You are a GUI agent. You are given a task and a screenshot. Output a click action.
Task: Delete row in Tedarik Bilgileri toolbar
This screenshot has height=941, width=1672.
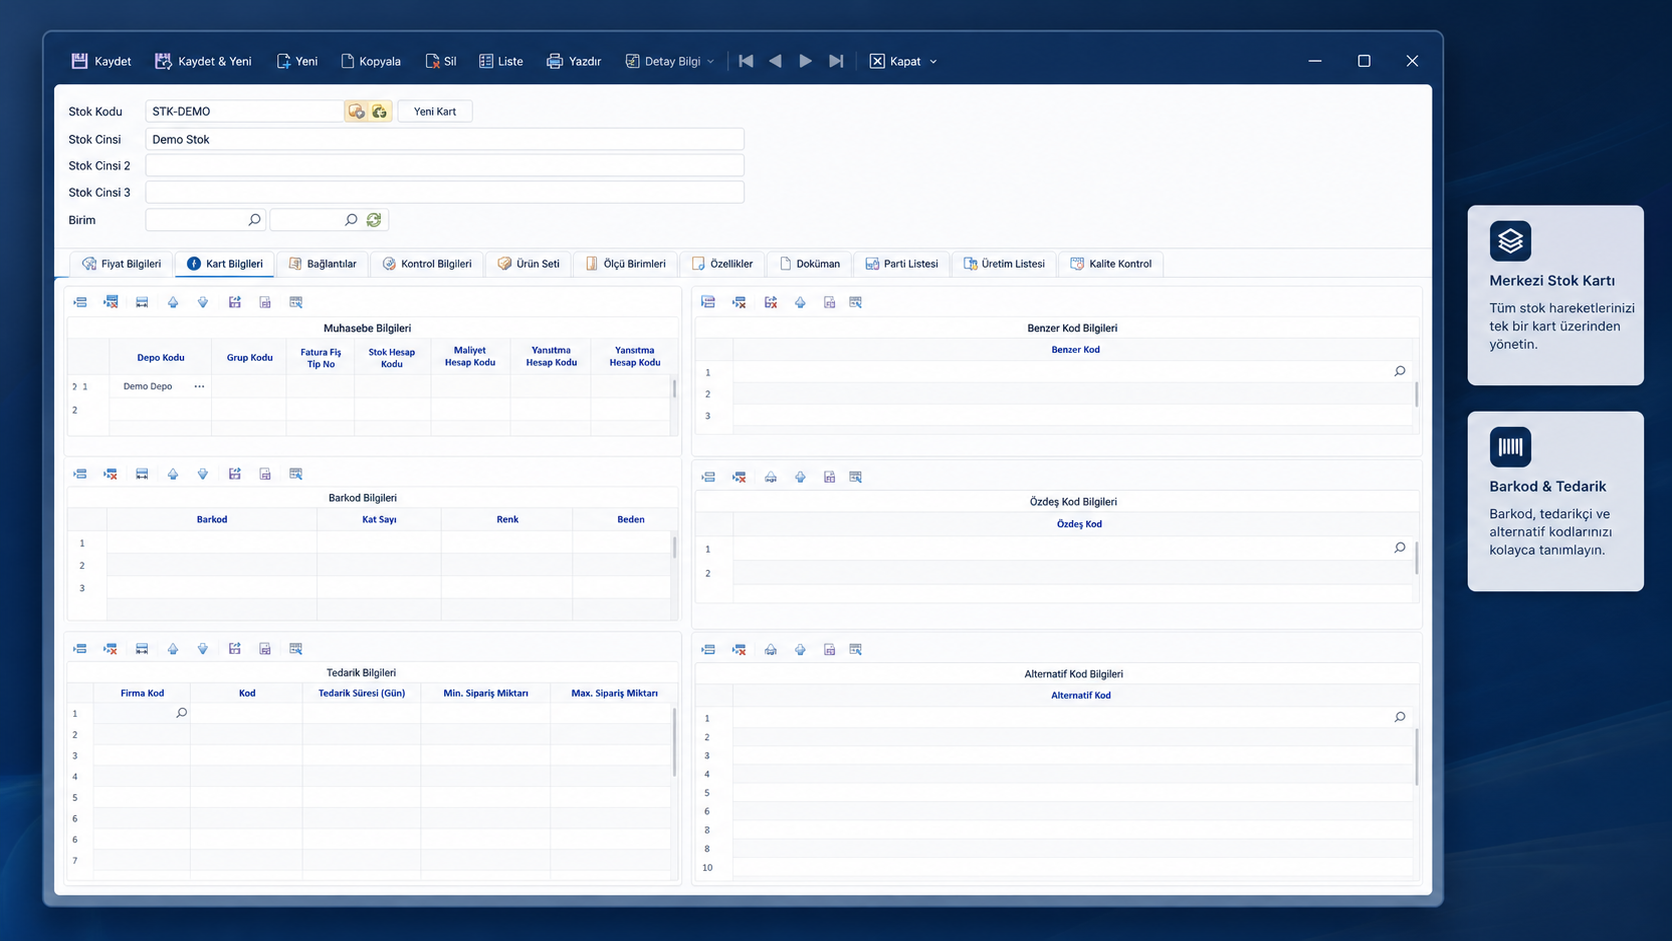coord(111,649)
